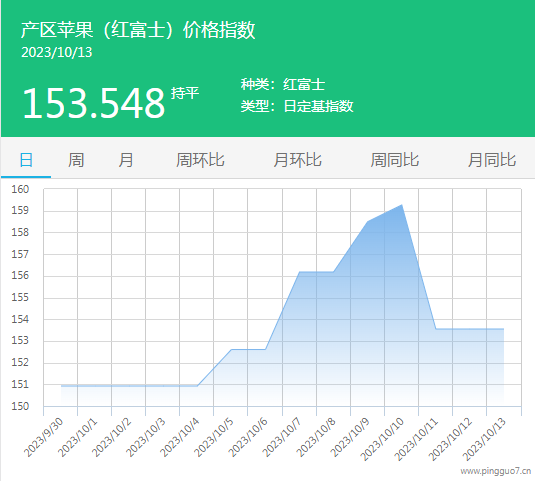
Task: Click the 产区苹果(红富士)价格指数 title
Action: [138, 30]
